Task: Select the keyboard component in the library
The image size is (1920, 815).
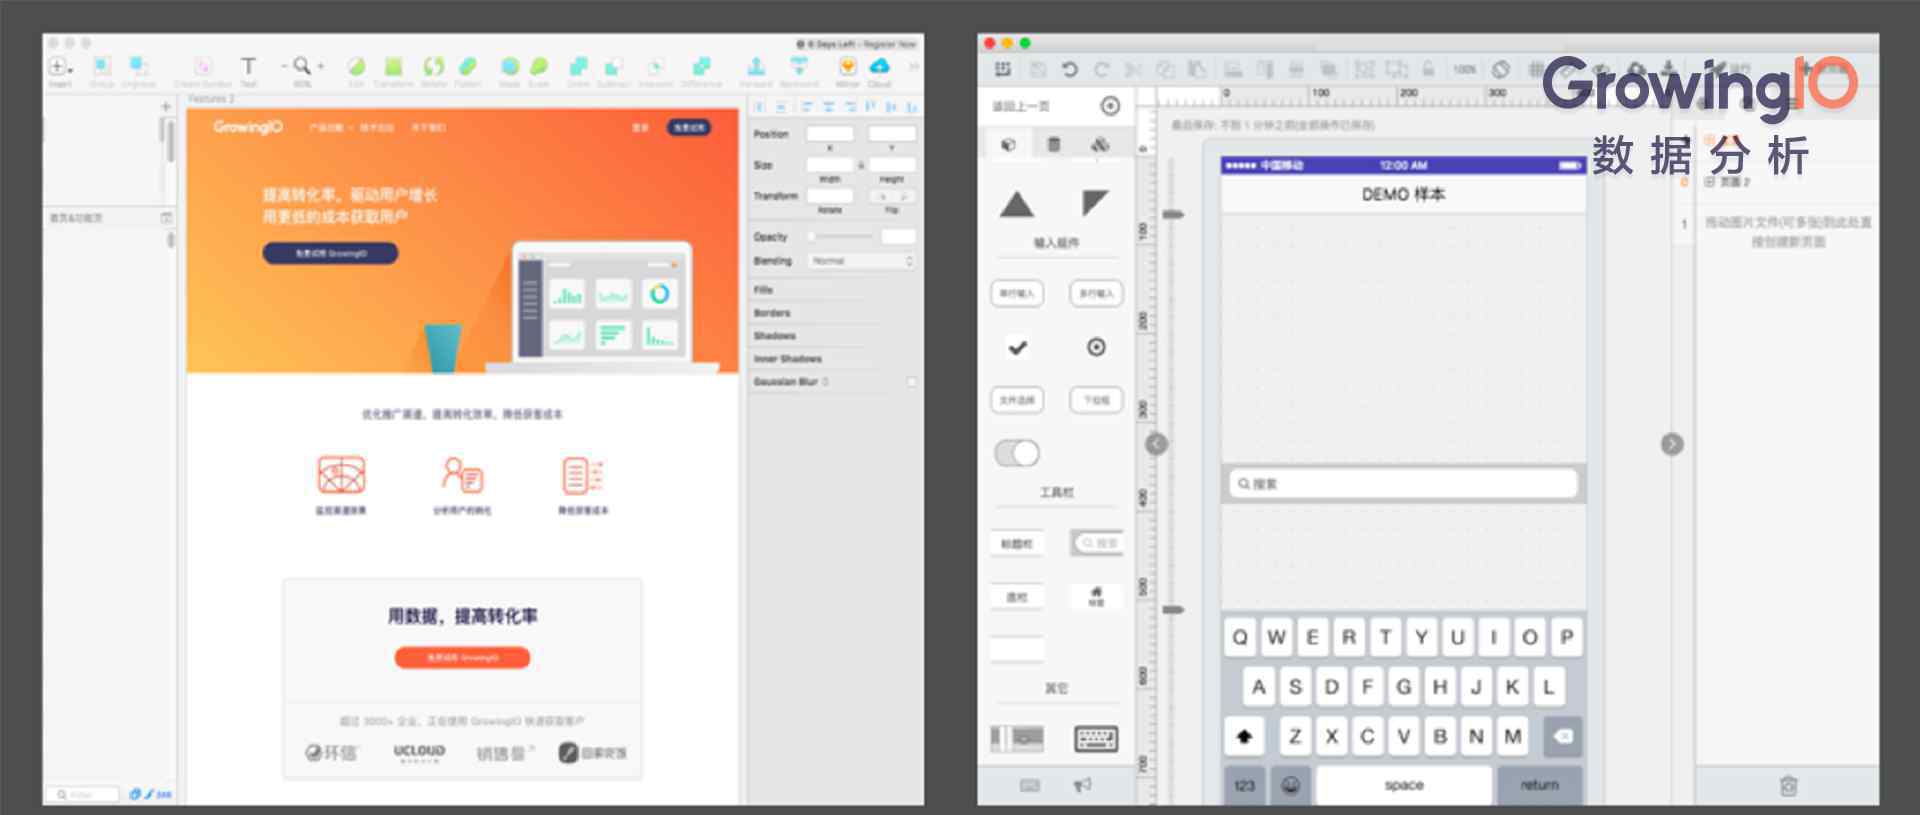Action: pyautogui.click(x=1095, y=739)
